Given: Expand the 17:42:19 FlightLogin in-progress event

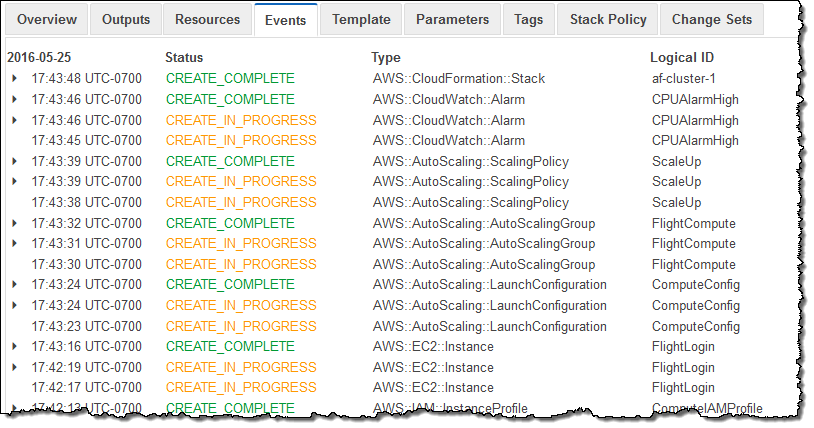Looking at the screenshot, I should (14, 367).
